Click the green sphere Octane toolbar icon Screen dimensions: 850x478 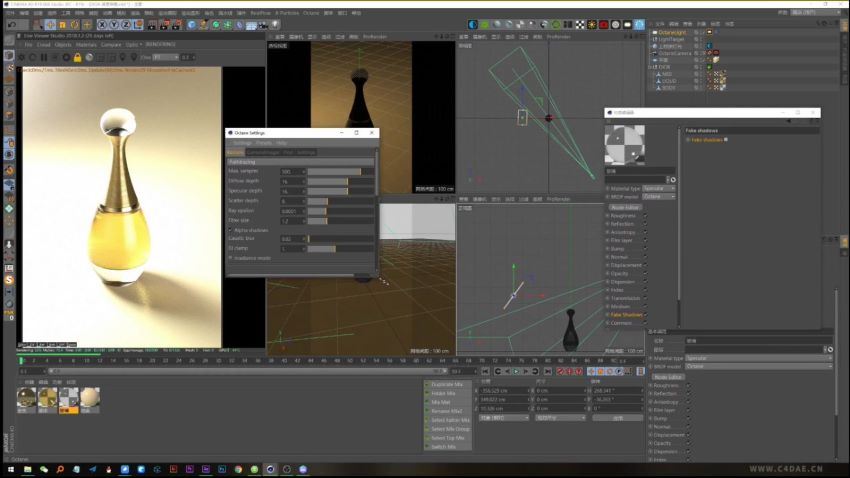[485, 24]
